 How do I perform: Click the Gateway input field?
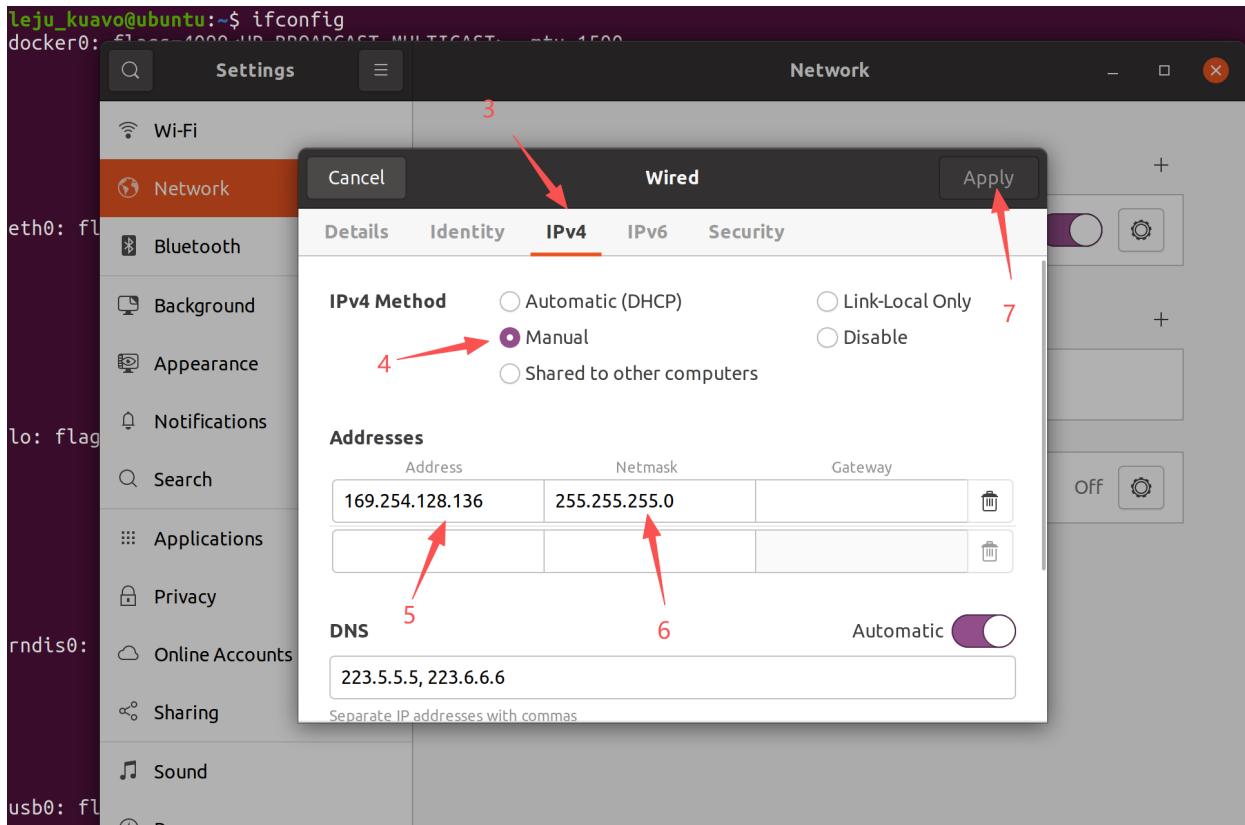tap(861, 501)
